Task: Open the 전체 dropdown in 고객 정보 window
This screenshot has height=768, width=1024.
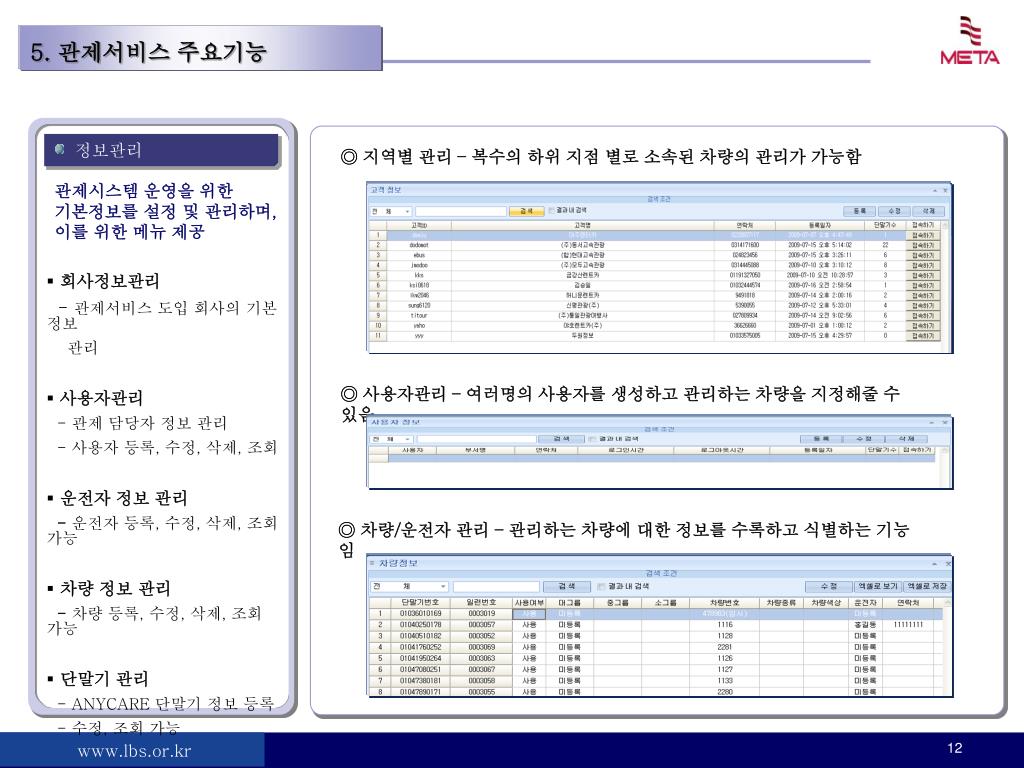Action: point(391,212)
